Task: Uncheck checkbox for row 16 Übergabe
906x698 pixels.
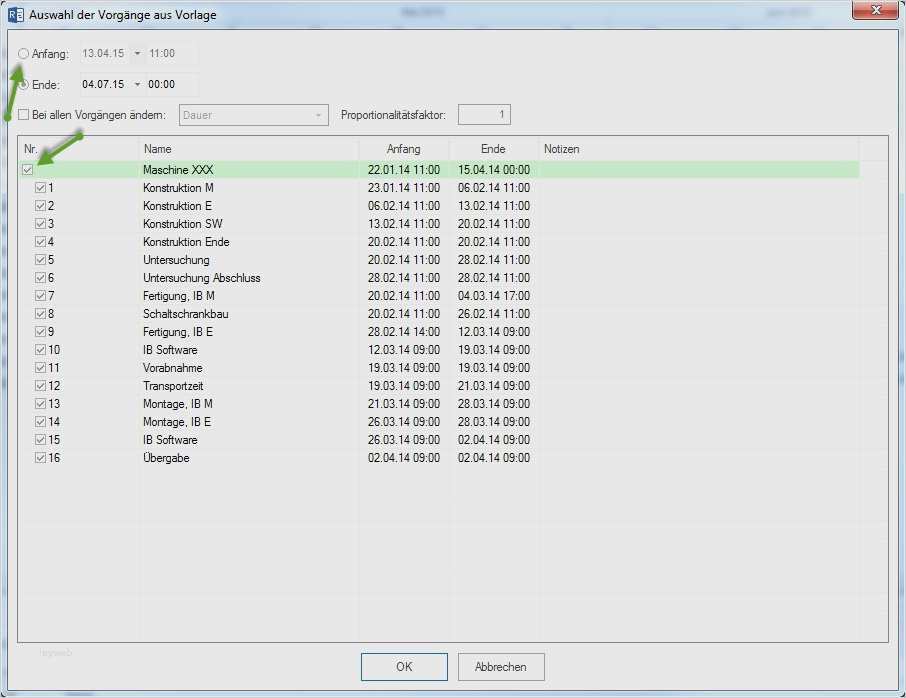Action: (40, 458)
